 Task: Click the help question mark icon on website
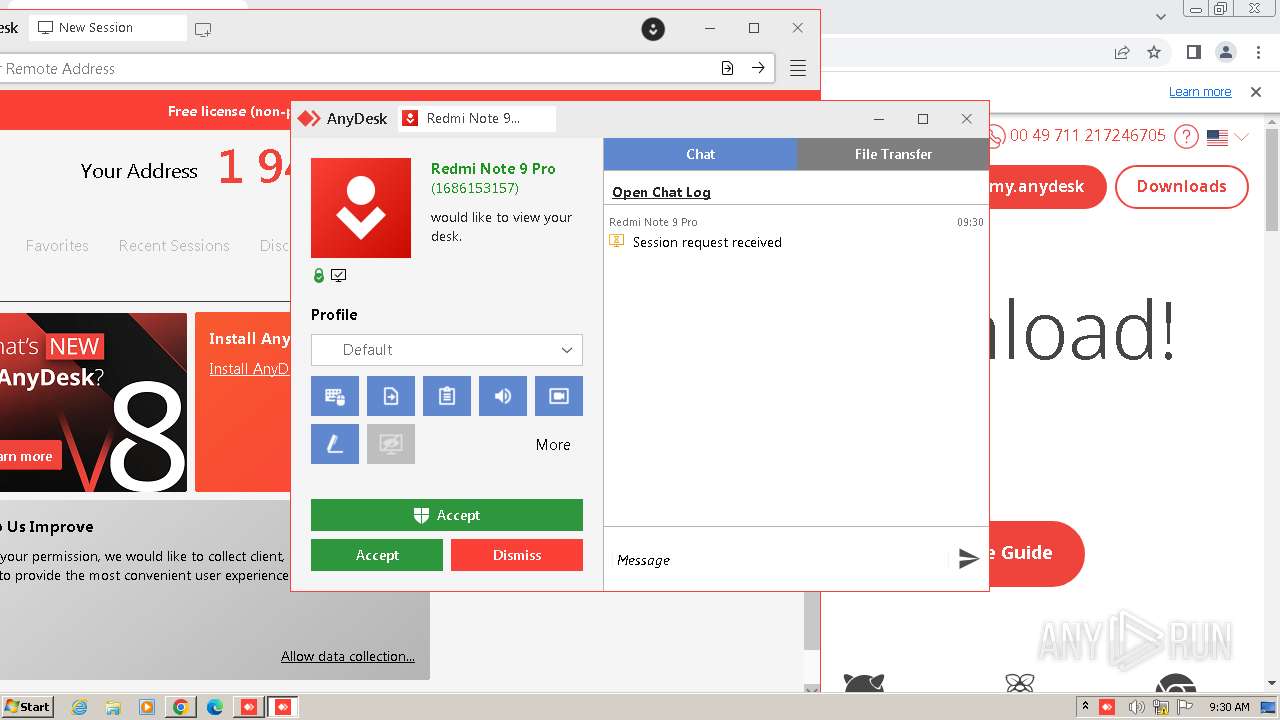pyautogui.click(x=1186, y=136)
